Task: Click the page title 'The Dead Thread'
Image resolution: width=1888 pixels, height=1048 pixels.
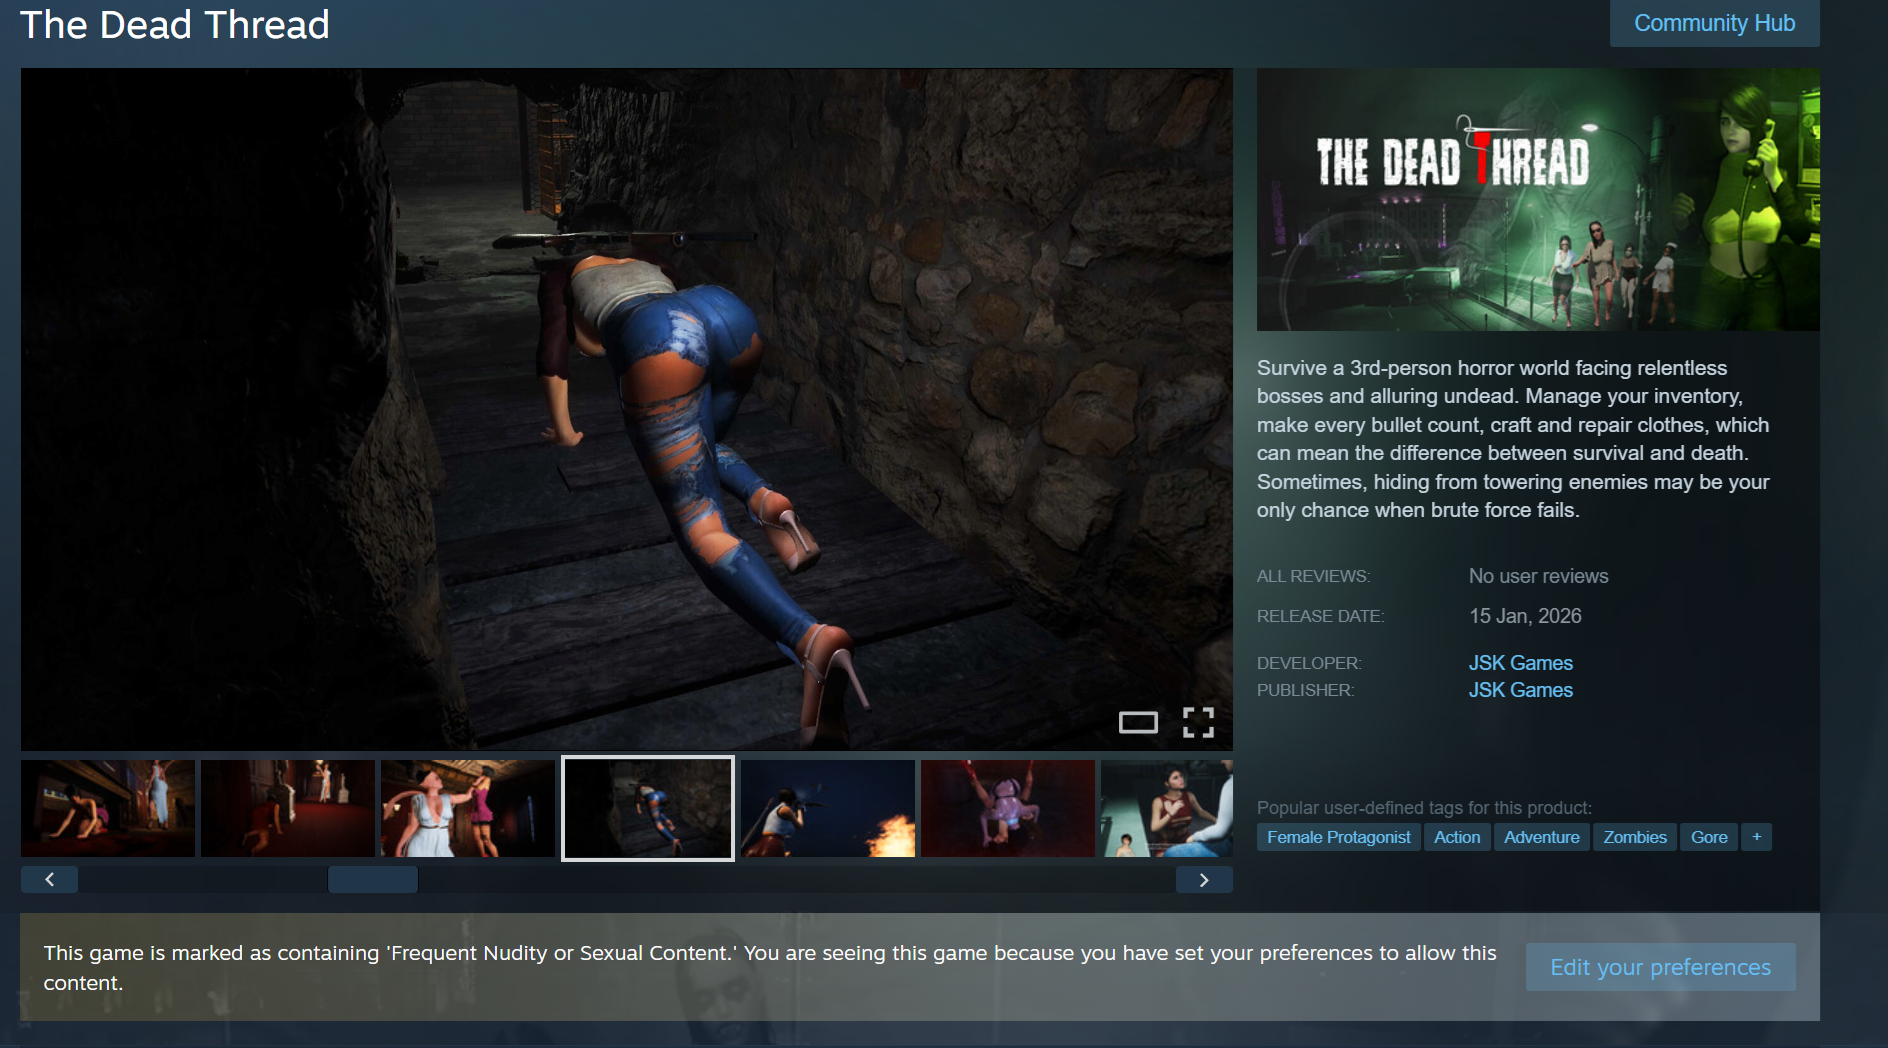Action: (x=175, y=25)
